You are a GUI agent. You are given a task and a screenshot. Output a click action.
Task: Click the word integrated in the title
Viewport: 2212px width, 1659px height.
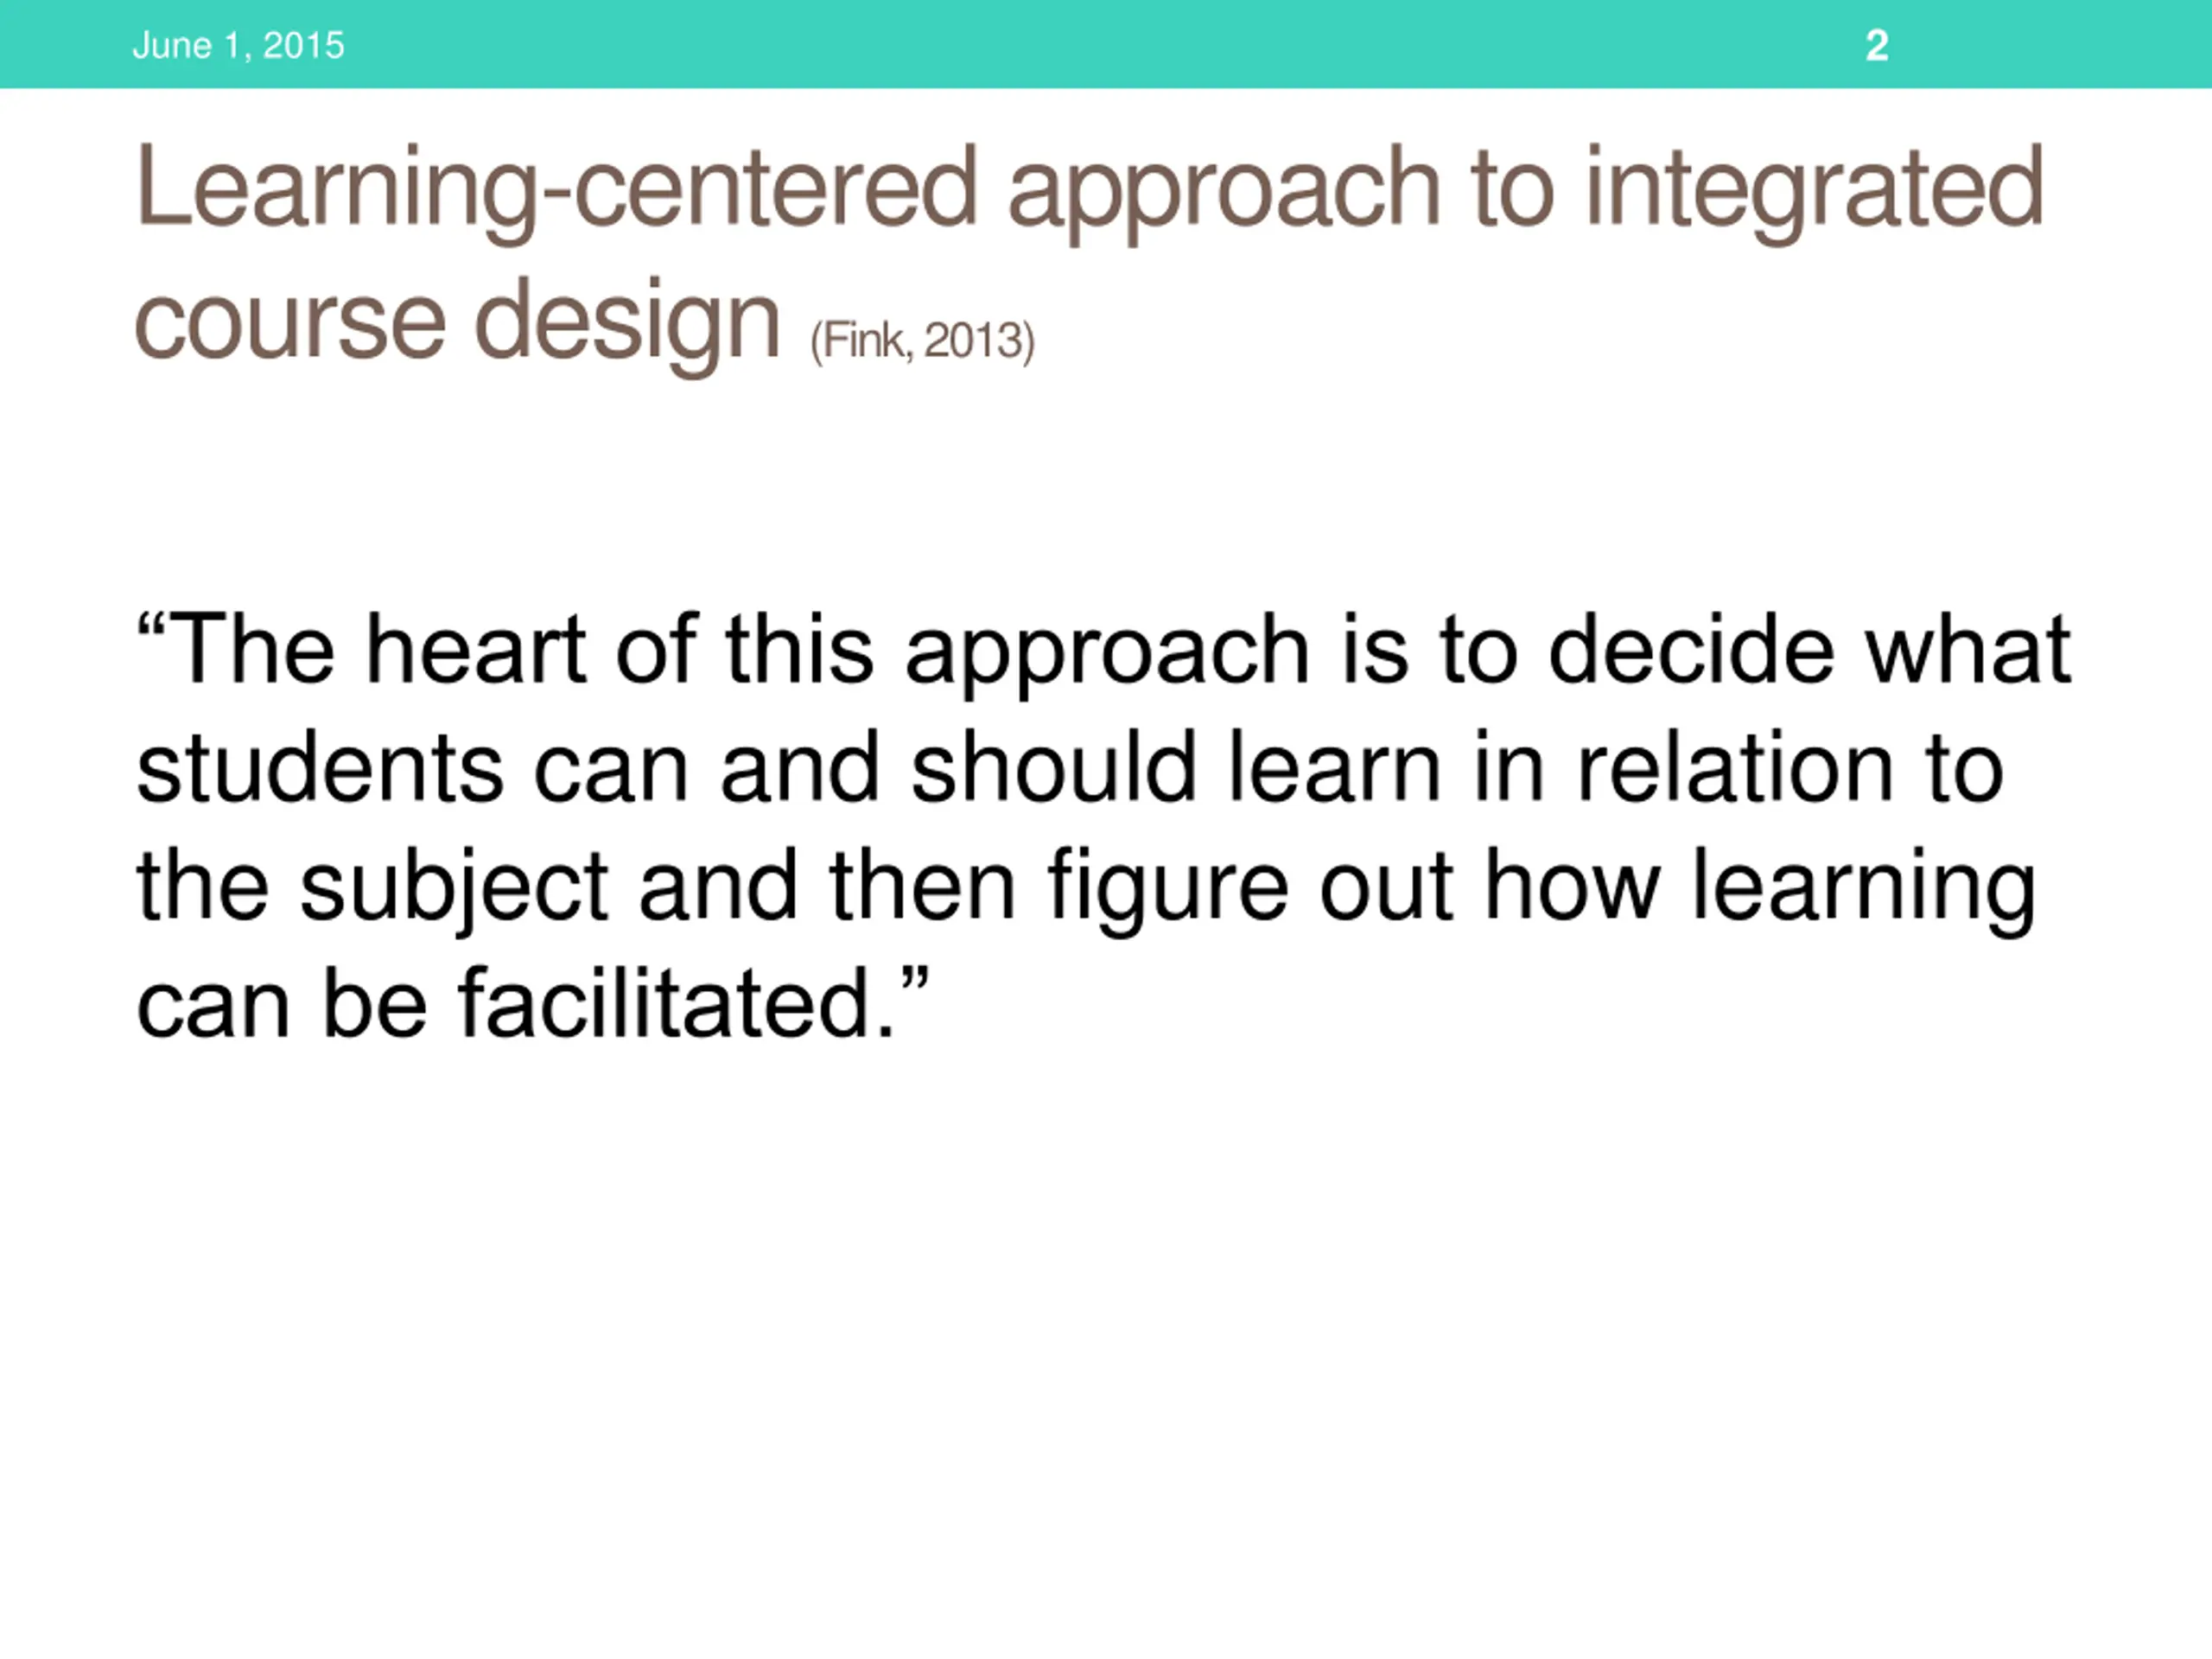[x=1815, y=191]
